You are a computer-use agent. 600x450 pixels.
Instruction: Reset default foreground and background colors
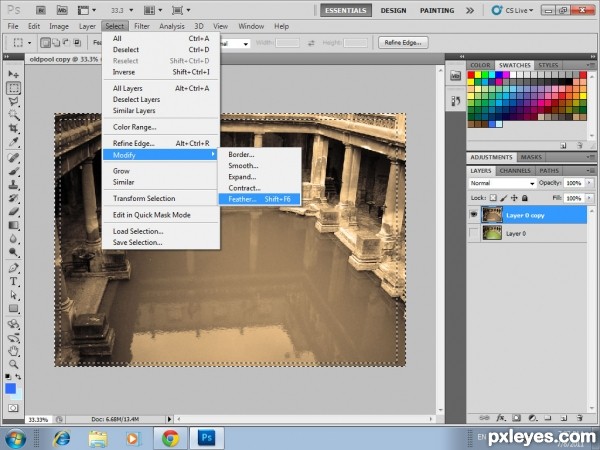[x=8, y=377]
